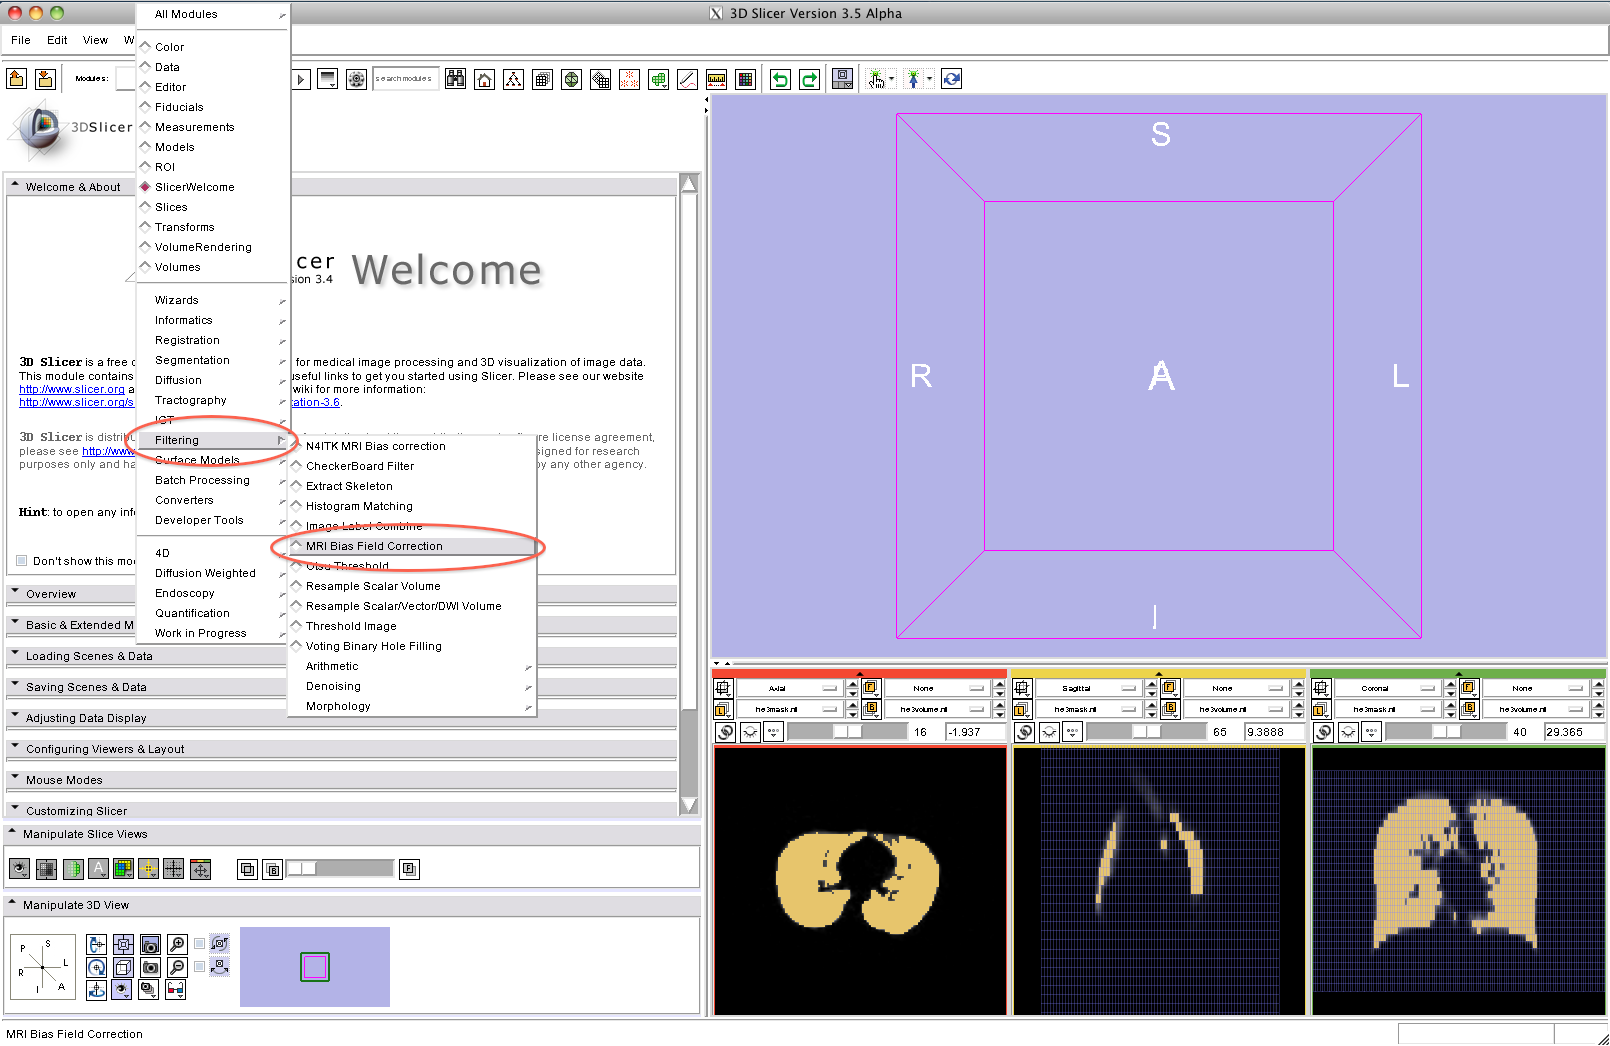Screen dimensions: 1610x1046
Task: Select MRI Bias Field Correction menu item
Action: [374, 546]
